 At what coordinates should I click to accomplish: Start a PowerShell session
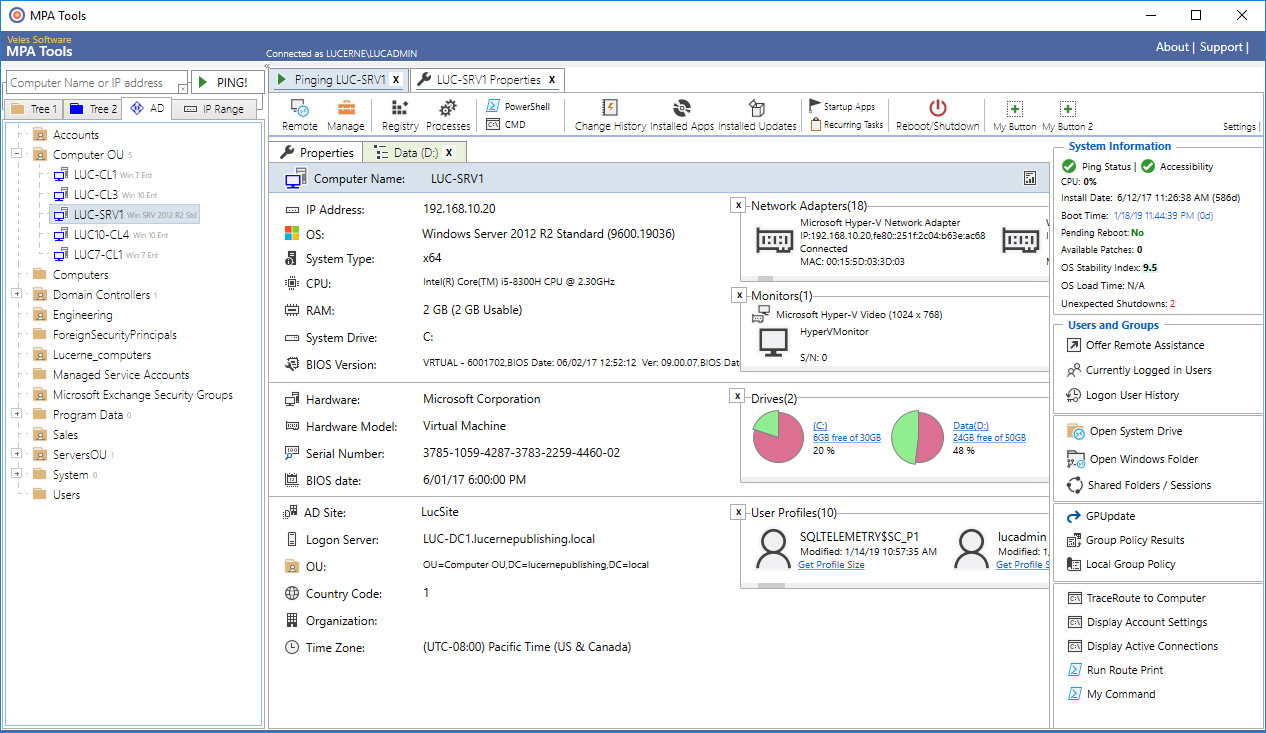[x=517, y=106]
